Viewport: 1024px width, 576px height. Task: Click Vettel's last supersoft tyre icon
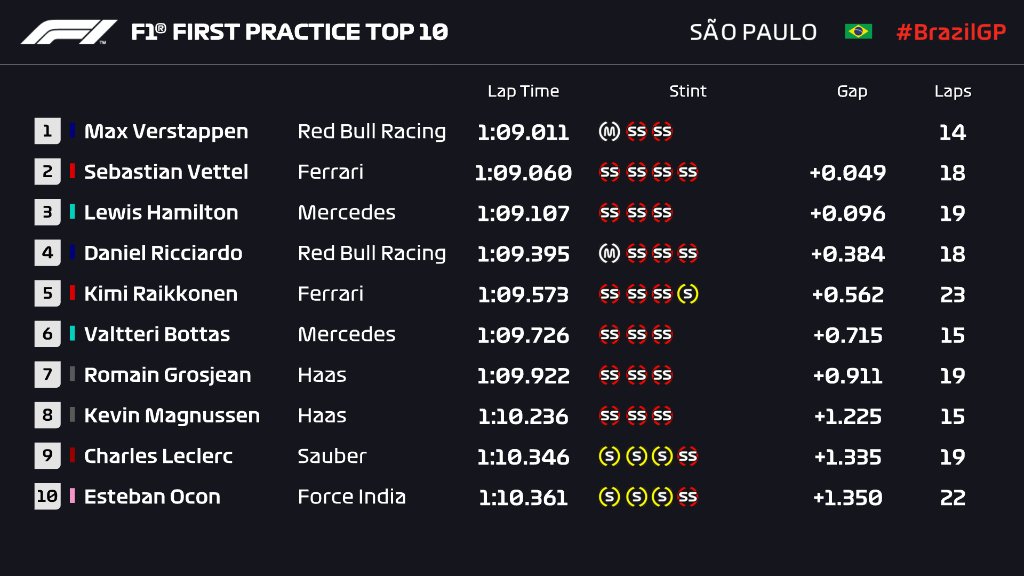687,172
